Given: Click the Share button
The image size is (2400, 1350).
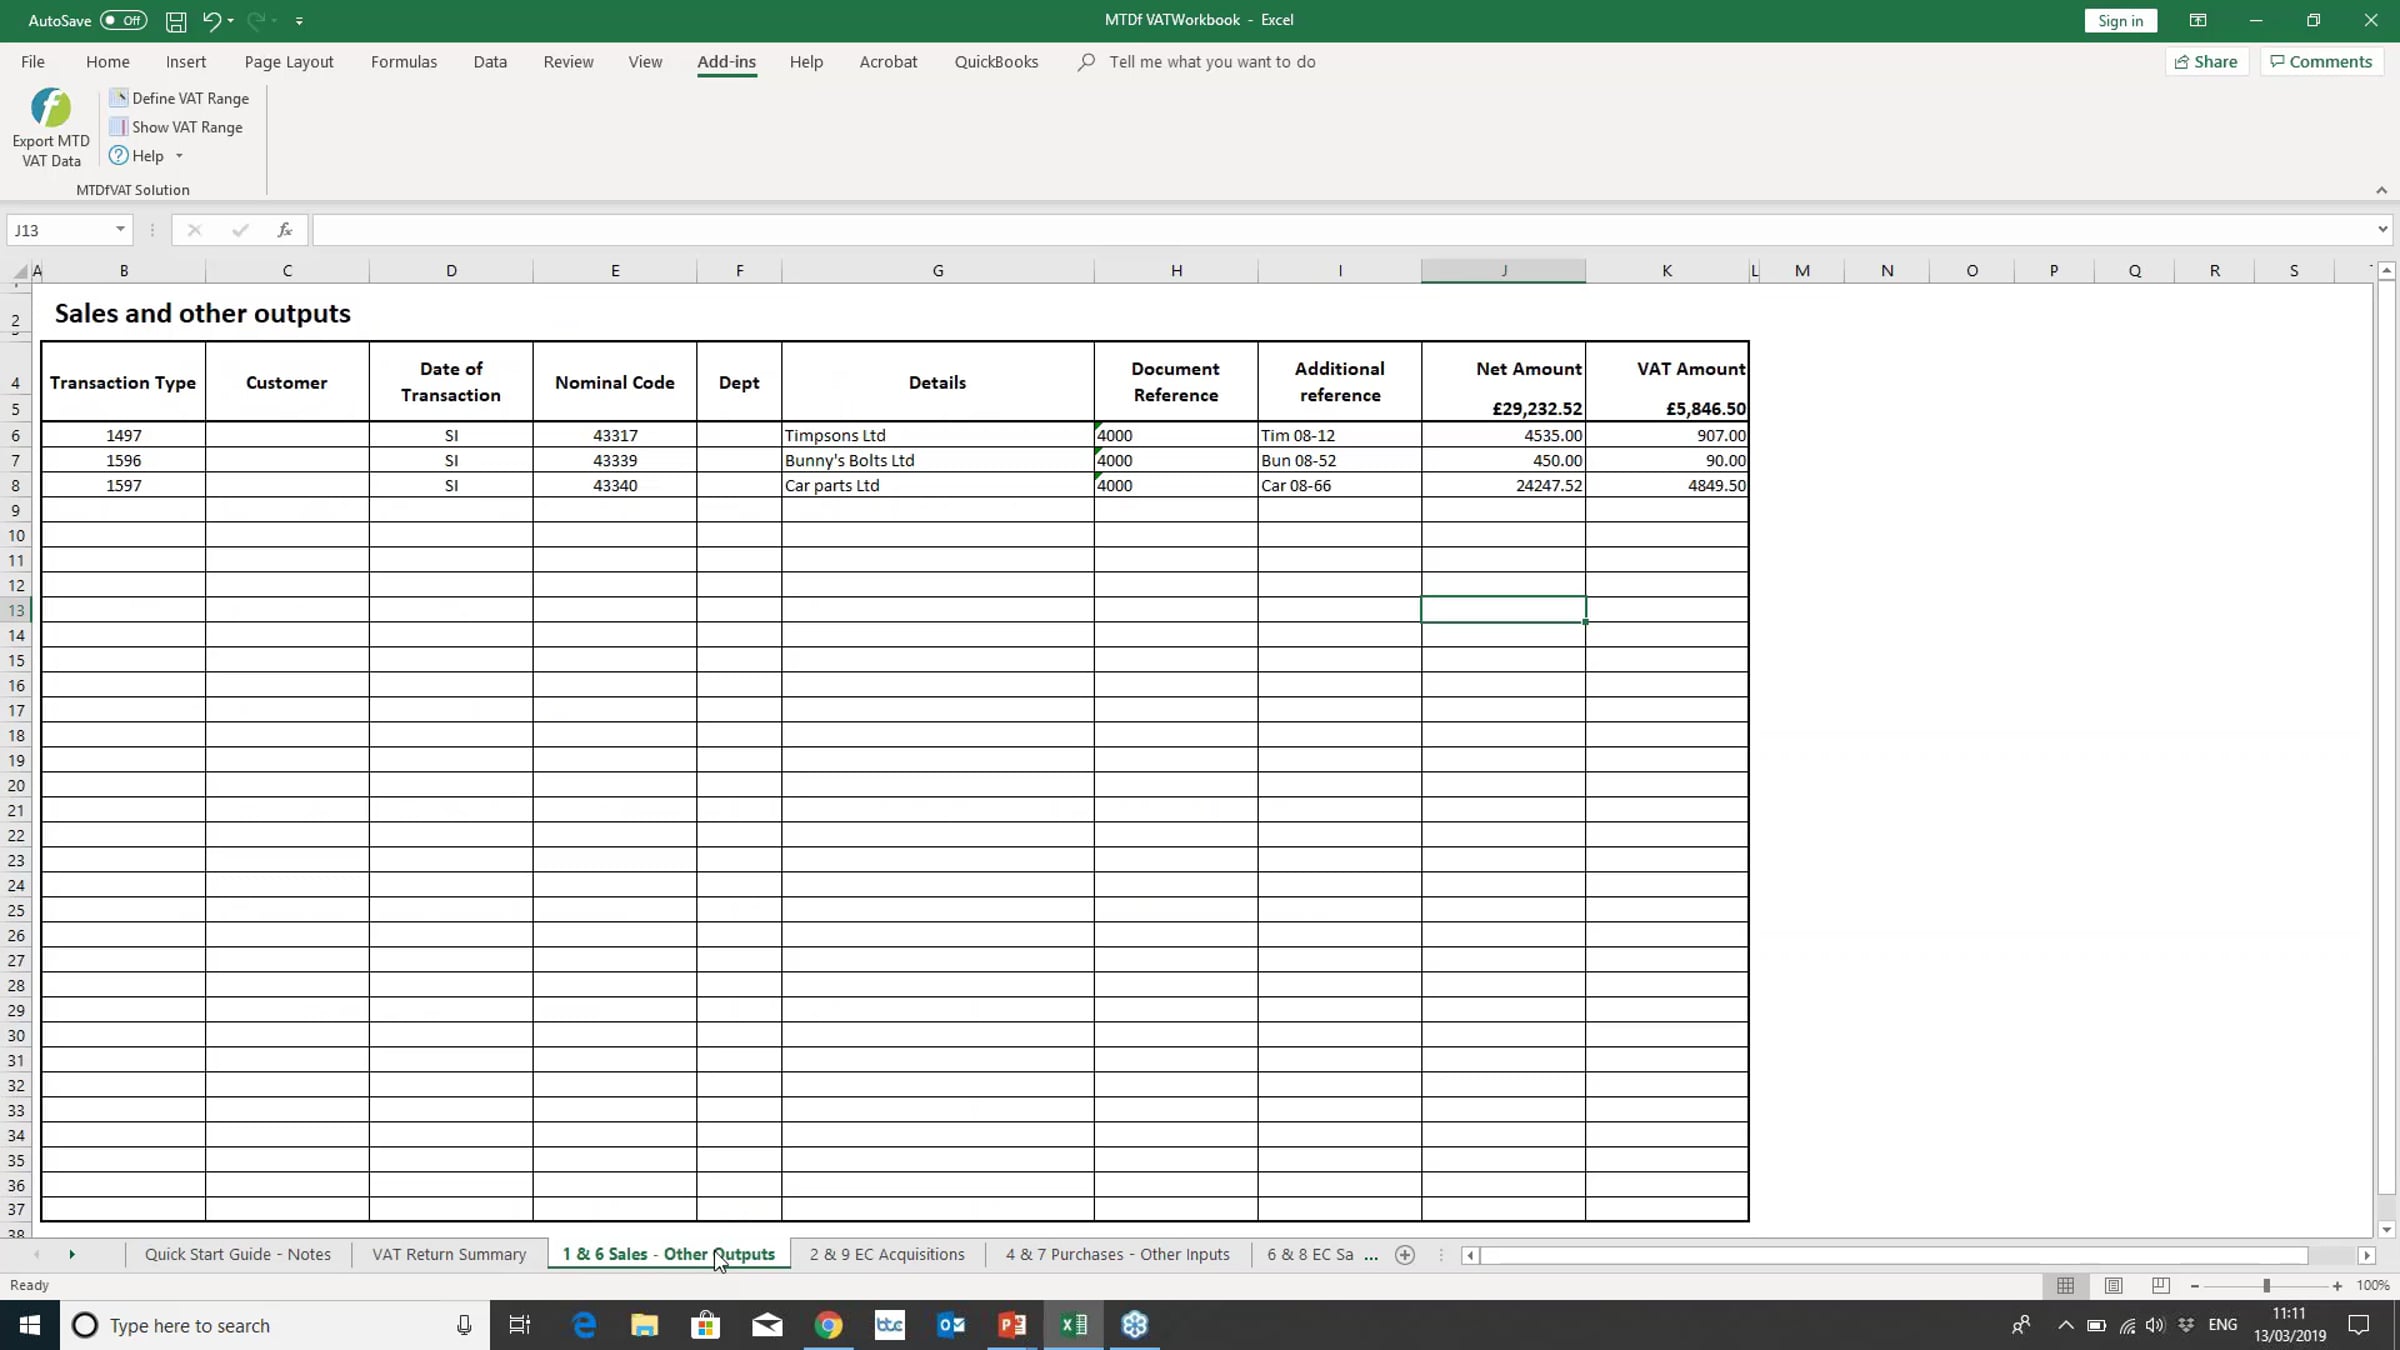Looking at the screenshot, I should point(2206,62).
